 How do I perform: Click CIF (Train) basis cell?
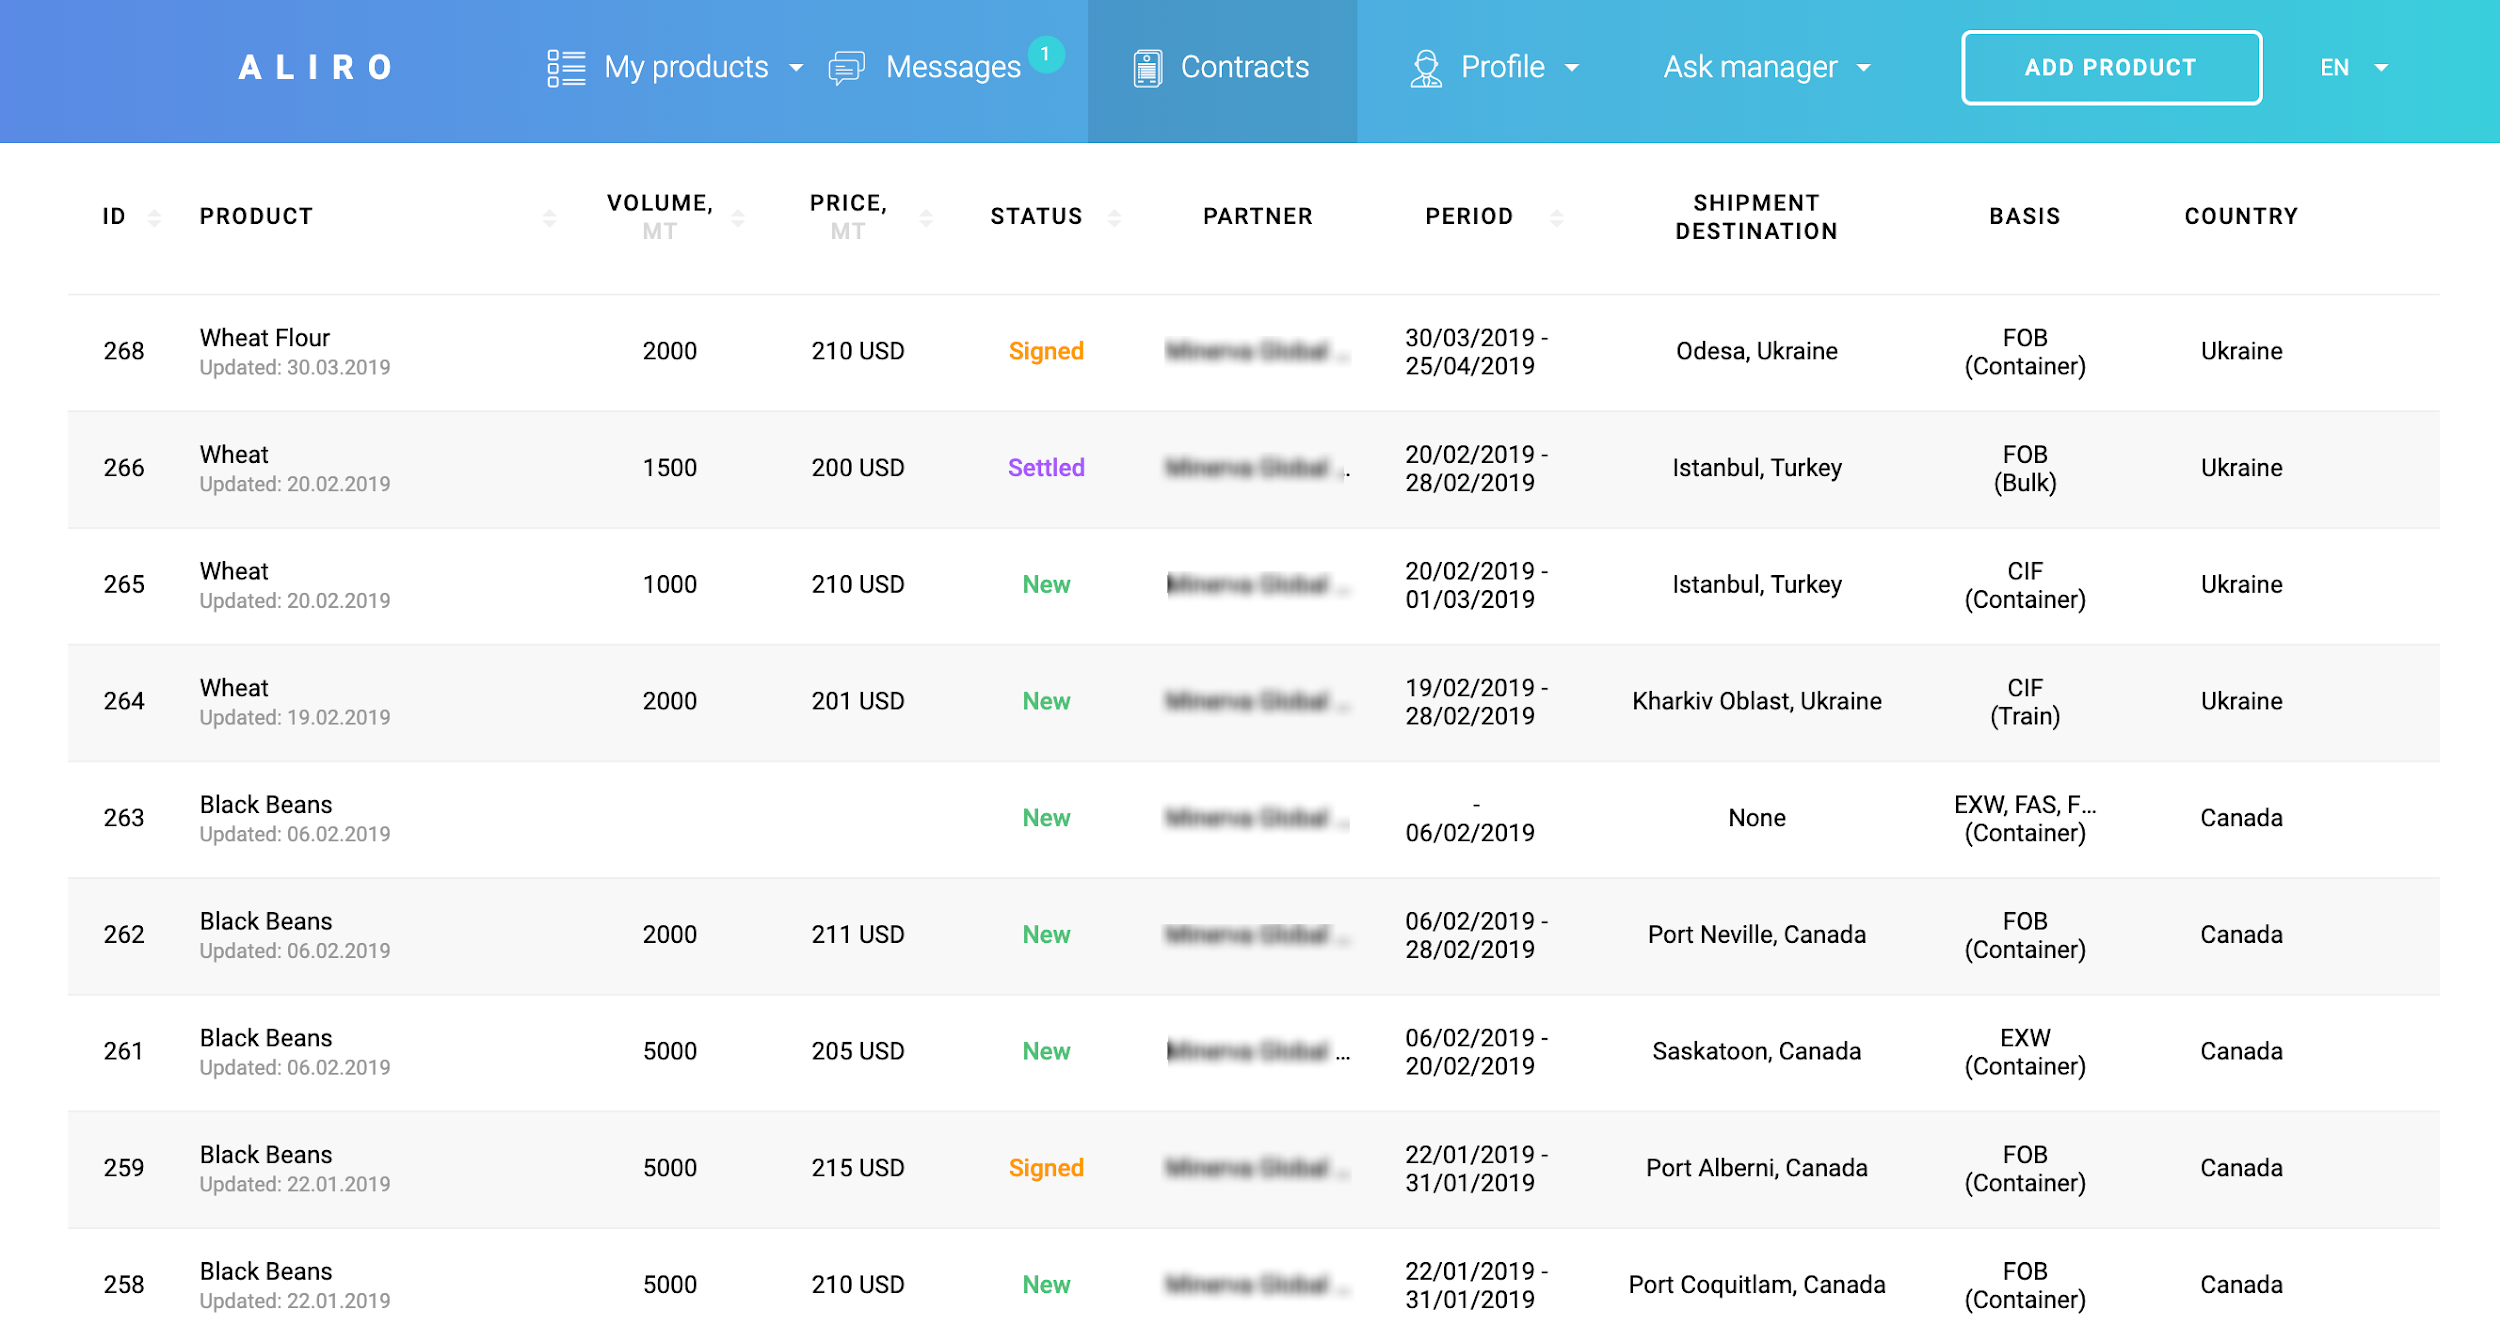click(2025, 702)
